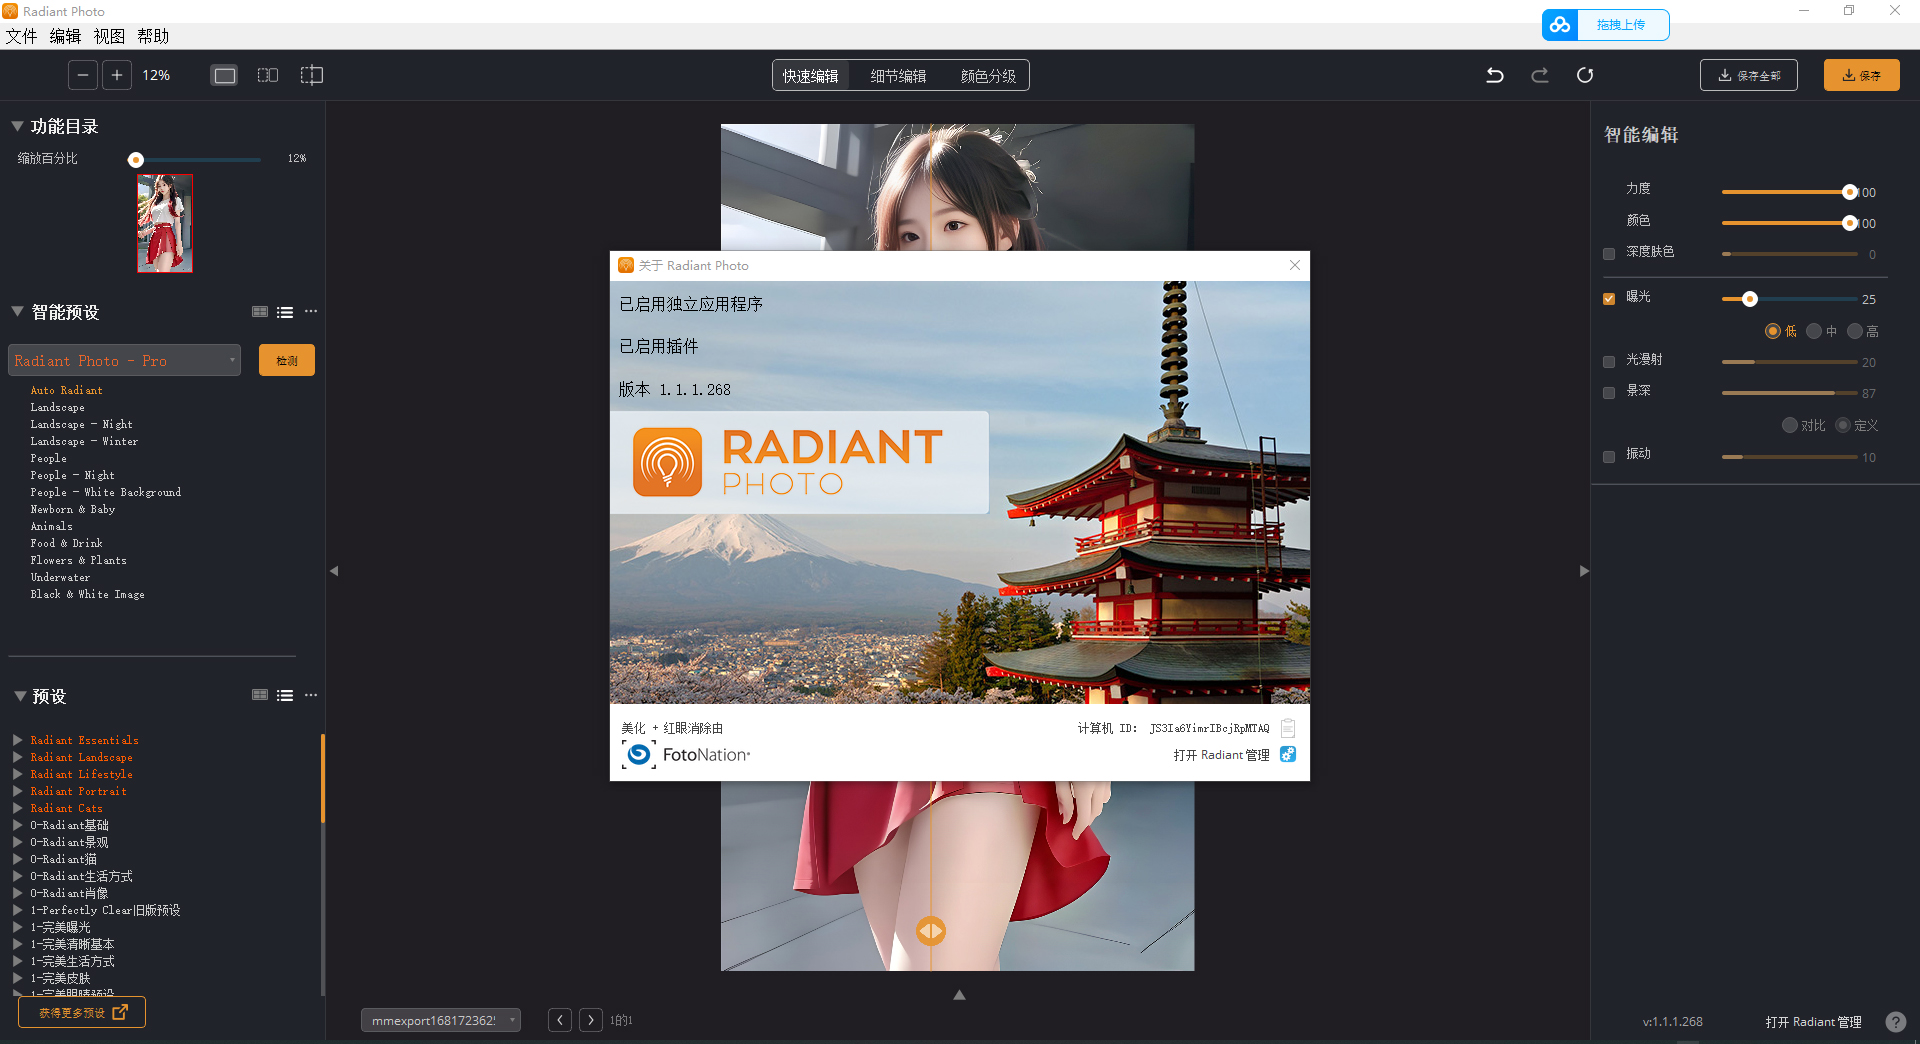Select the navigator thumbnail image
The width and height of the screenshot is (1920, 1044).
pyautogui.click(x=165, y=223)
